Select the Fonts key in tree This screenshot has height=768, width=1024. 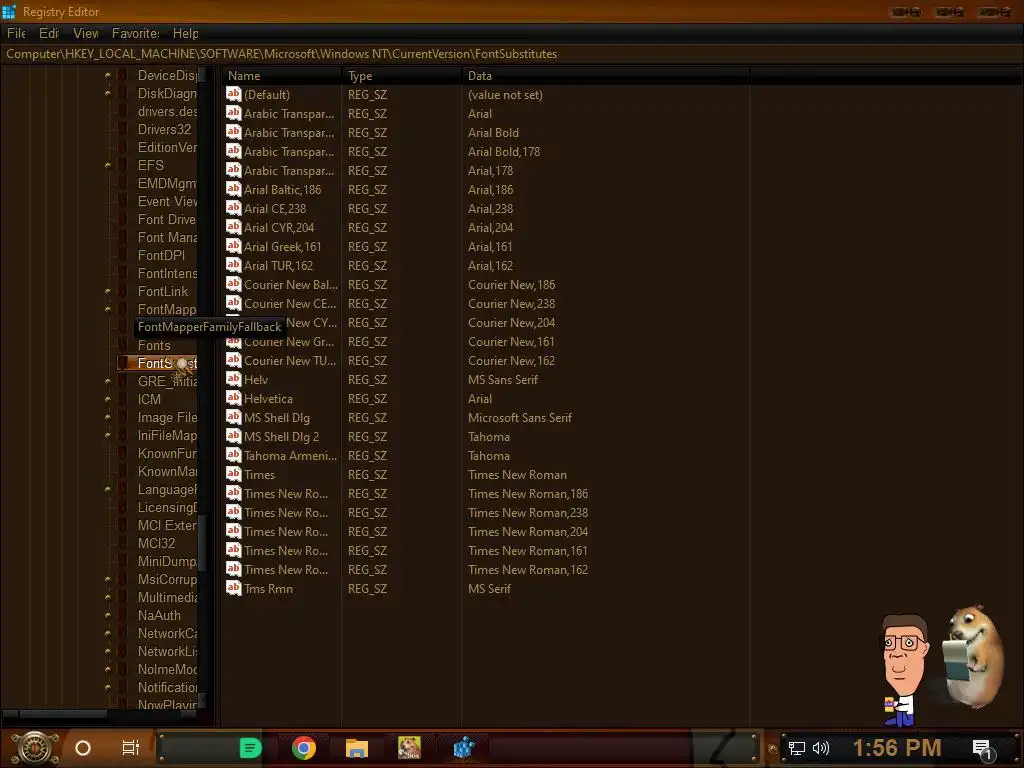point(154,345)
